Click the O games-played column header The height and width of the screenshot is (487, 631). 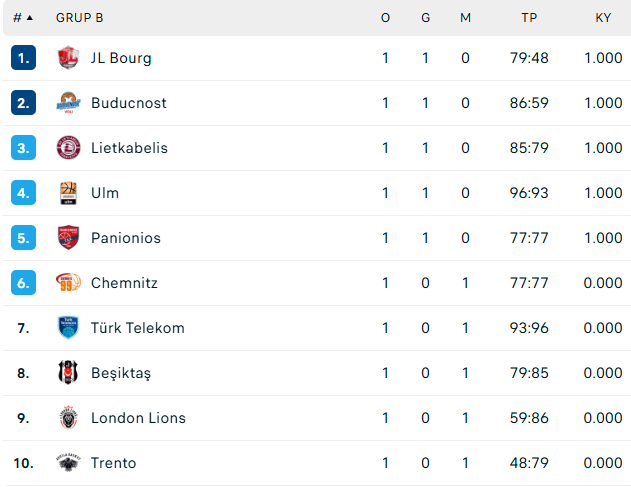pyautogui.click(x=385, y=18)
